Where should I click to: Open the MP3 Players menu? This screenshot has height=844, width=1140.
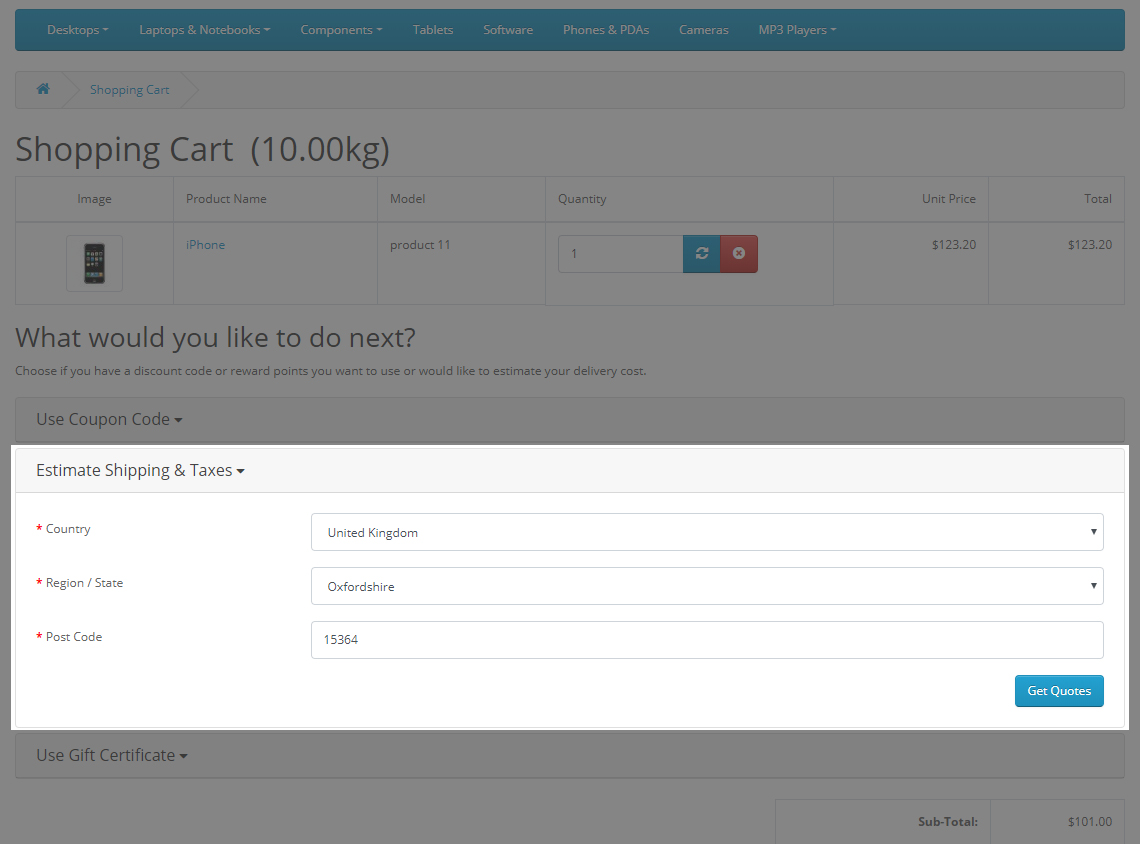click(x=797, y=30)
